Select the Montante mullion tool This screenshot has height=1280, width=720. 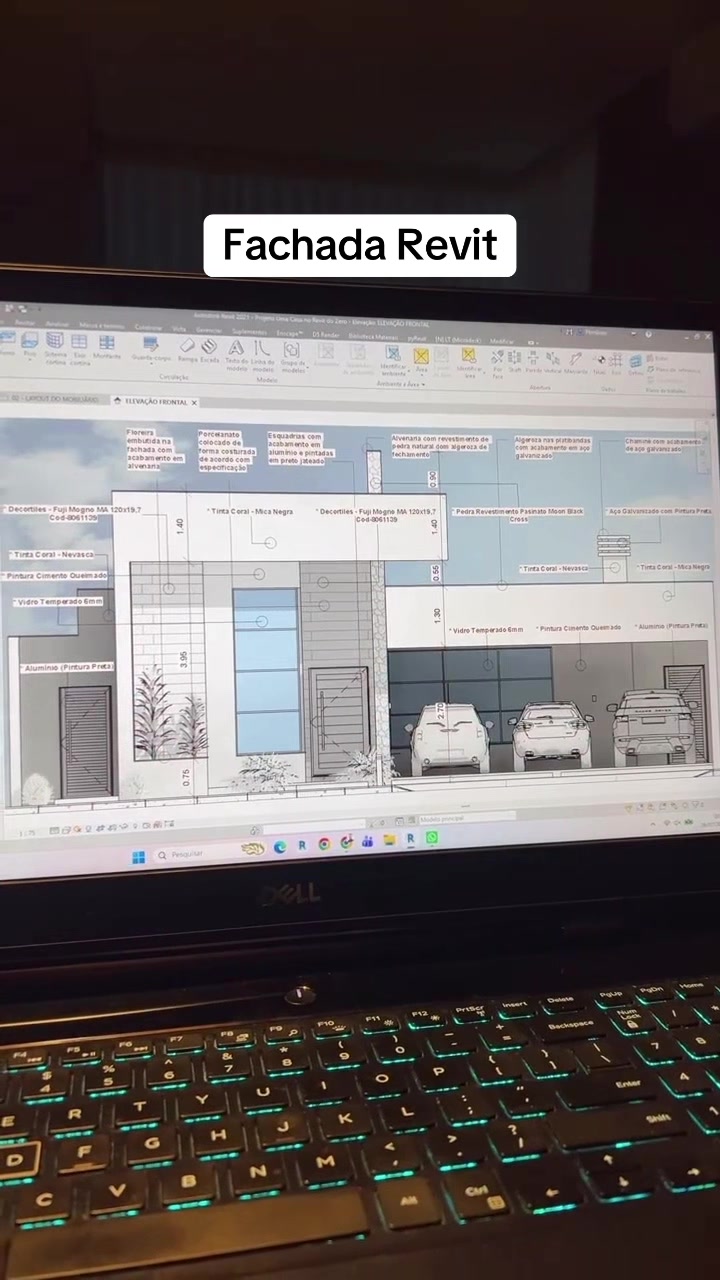click(107, 346)
